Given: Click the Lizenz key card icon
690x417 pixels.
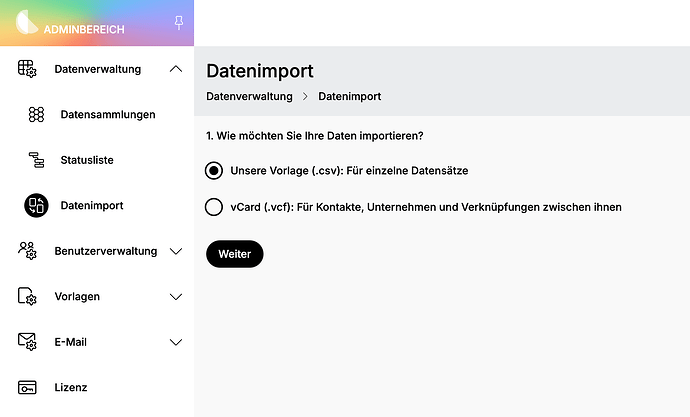Looking at the screenshot, I should click(x=27, y=388).
